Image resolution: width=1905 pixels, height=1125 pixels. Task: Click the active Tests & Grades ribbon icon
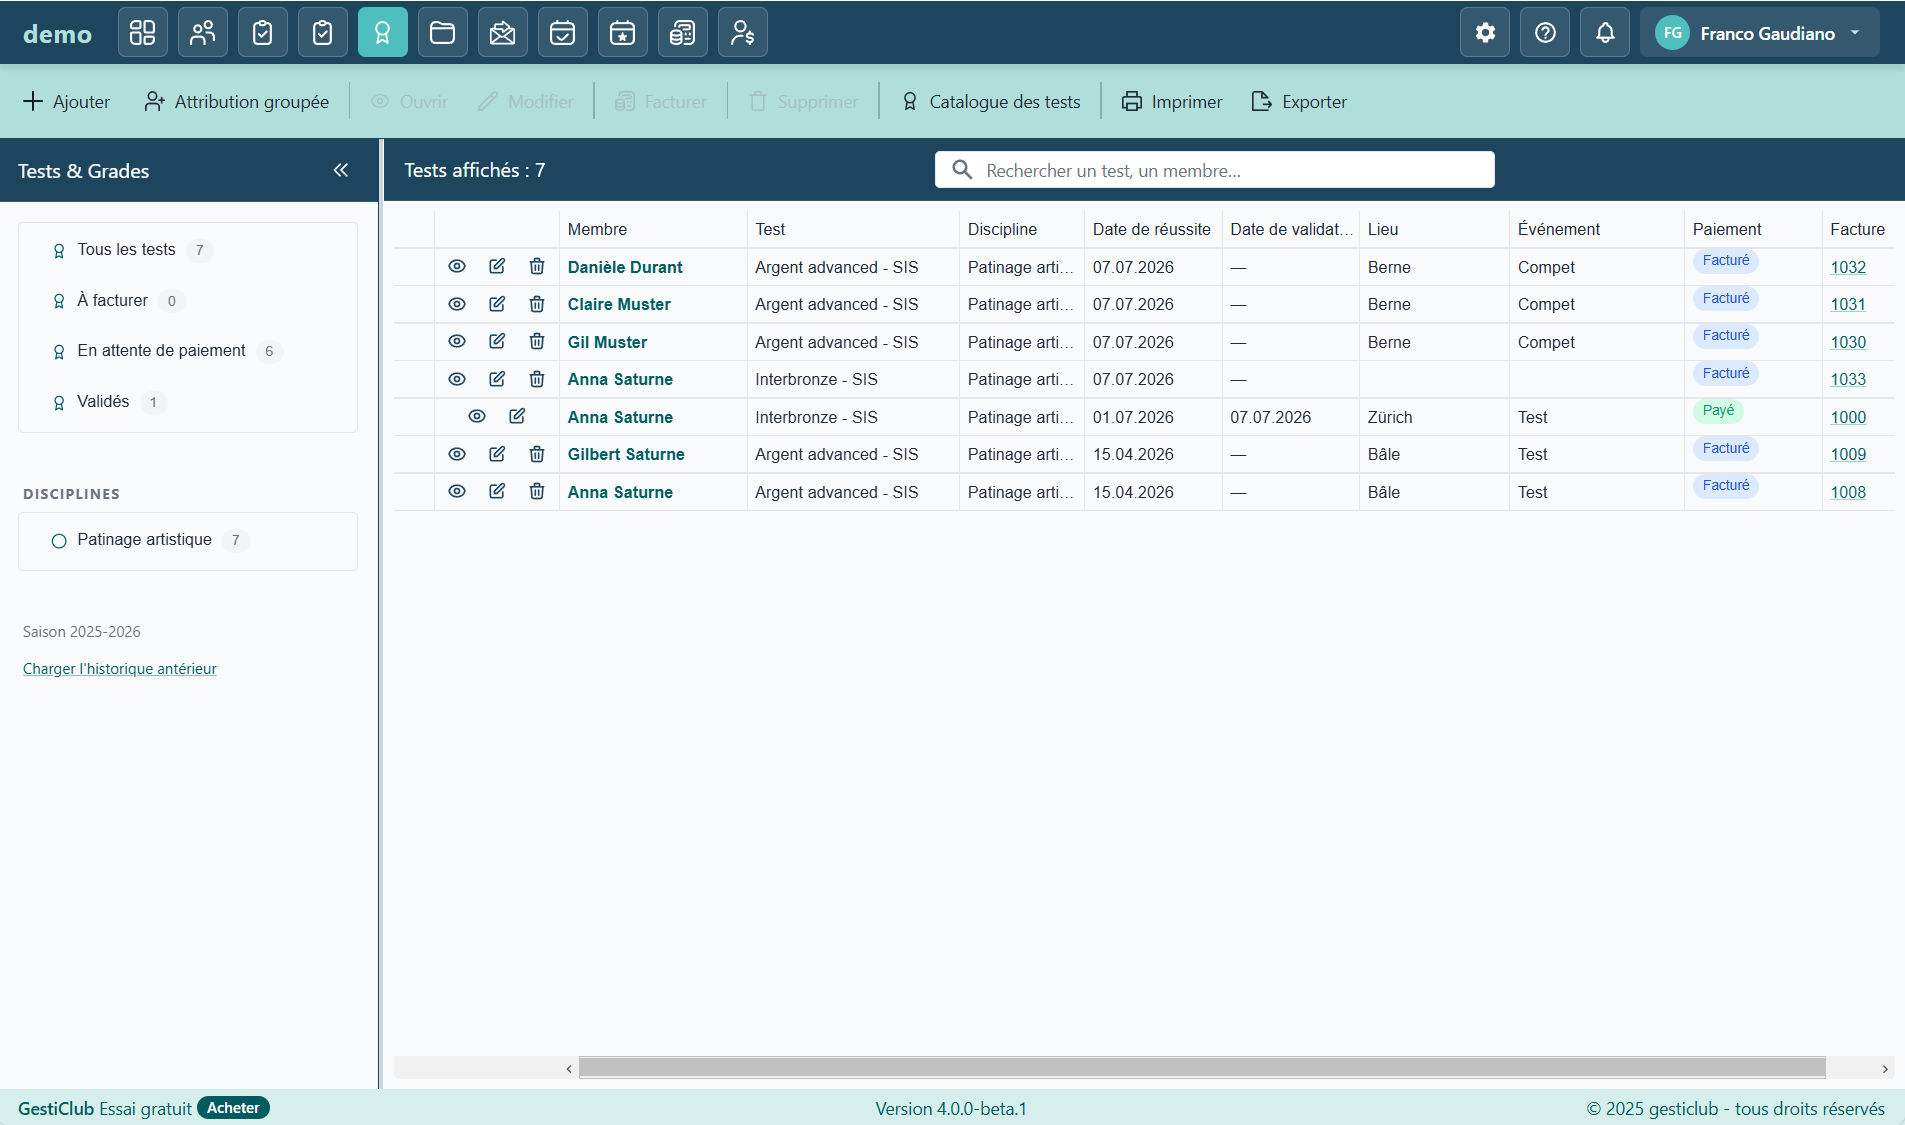click(383, 33)
